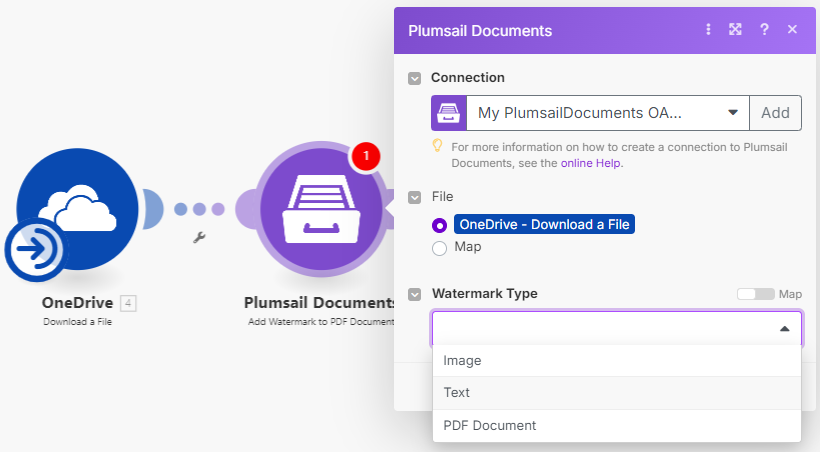Select the Plumsail Documents module

(321, 209)
